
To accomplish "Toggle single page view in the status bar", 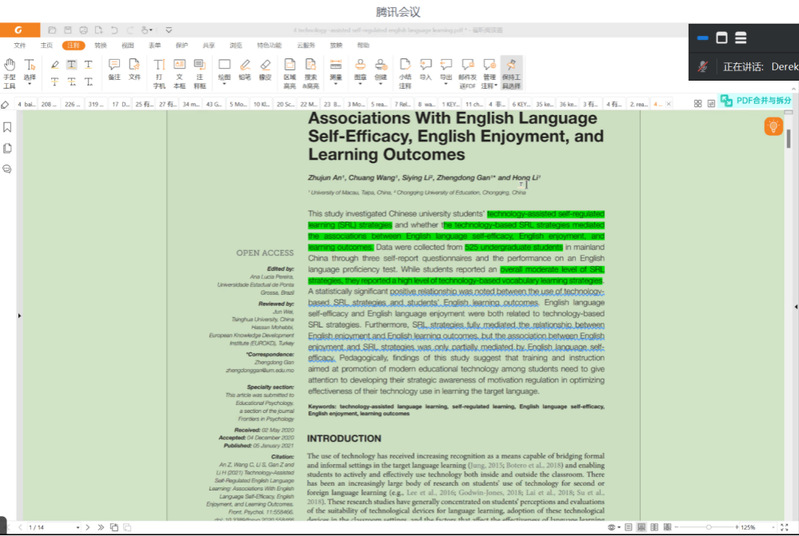I will [628, 527].
